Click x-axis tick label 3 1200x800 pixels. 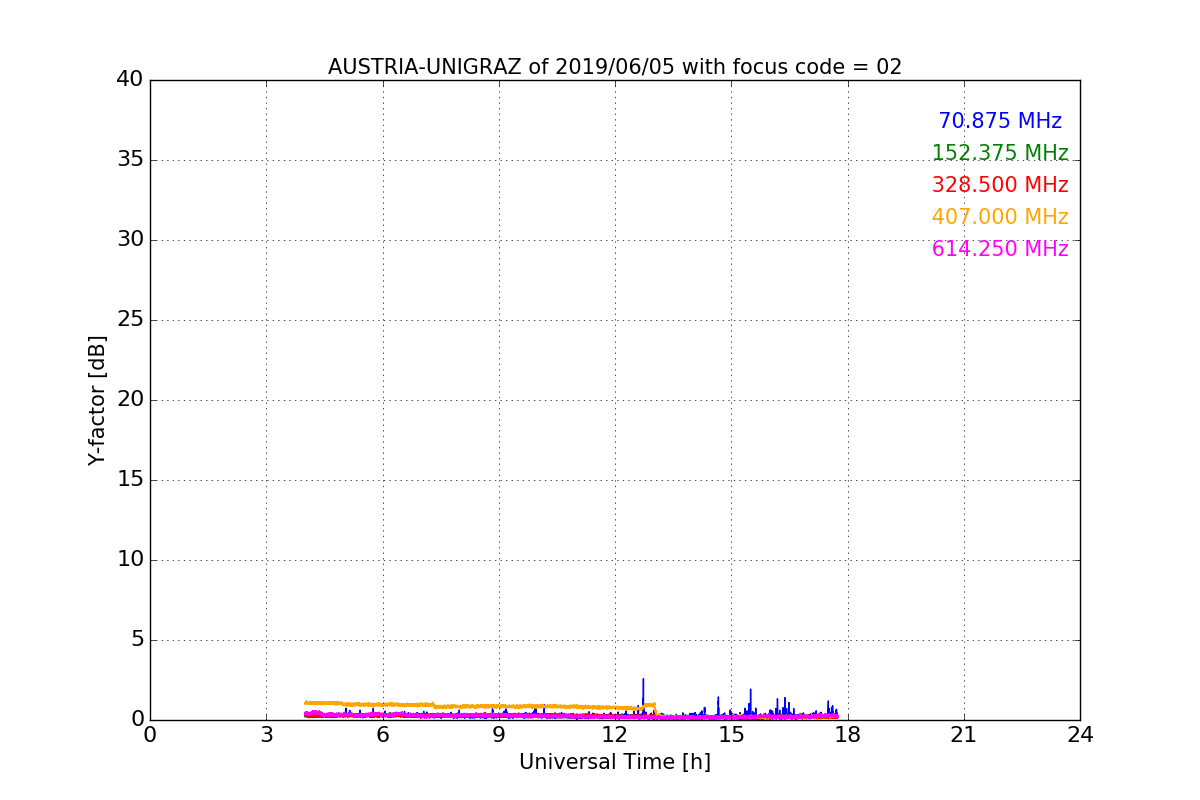coord(266,735)
